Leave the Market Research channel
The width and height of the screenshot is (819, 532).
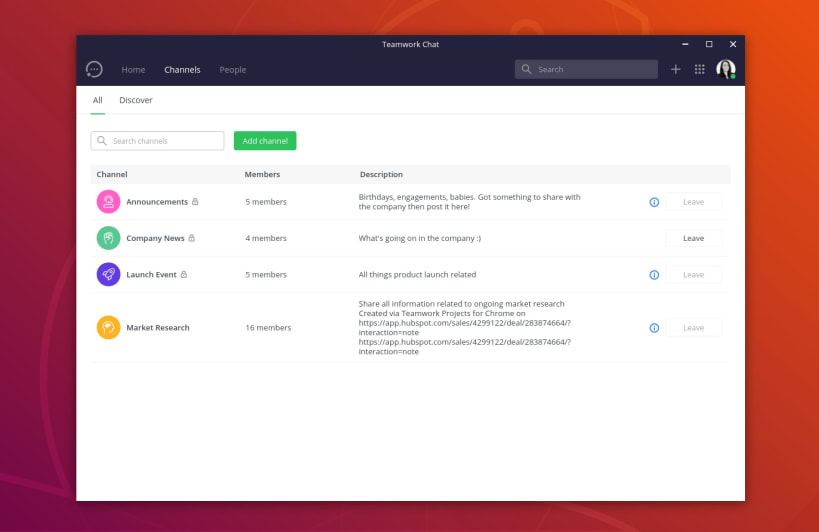click(x=694, y=328)
